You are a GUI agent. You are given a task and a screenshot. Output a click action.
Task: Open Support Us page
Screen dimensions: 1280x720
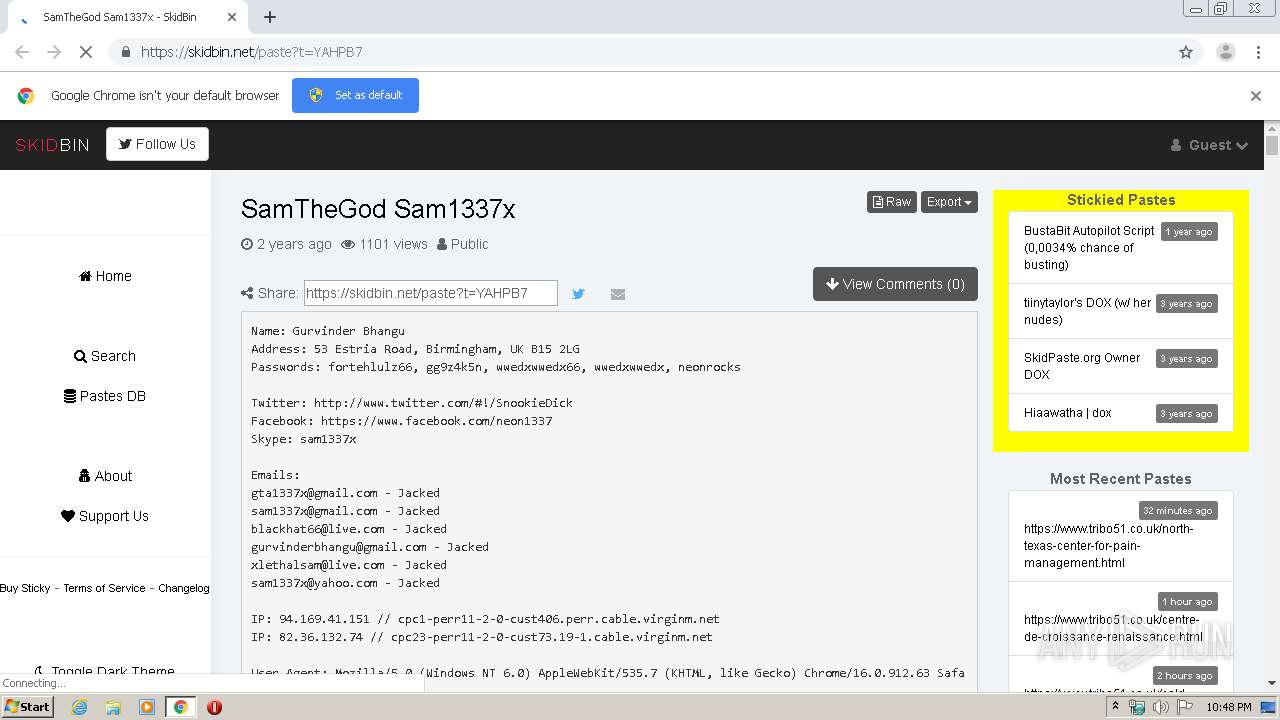[105, 516]
